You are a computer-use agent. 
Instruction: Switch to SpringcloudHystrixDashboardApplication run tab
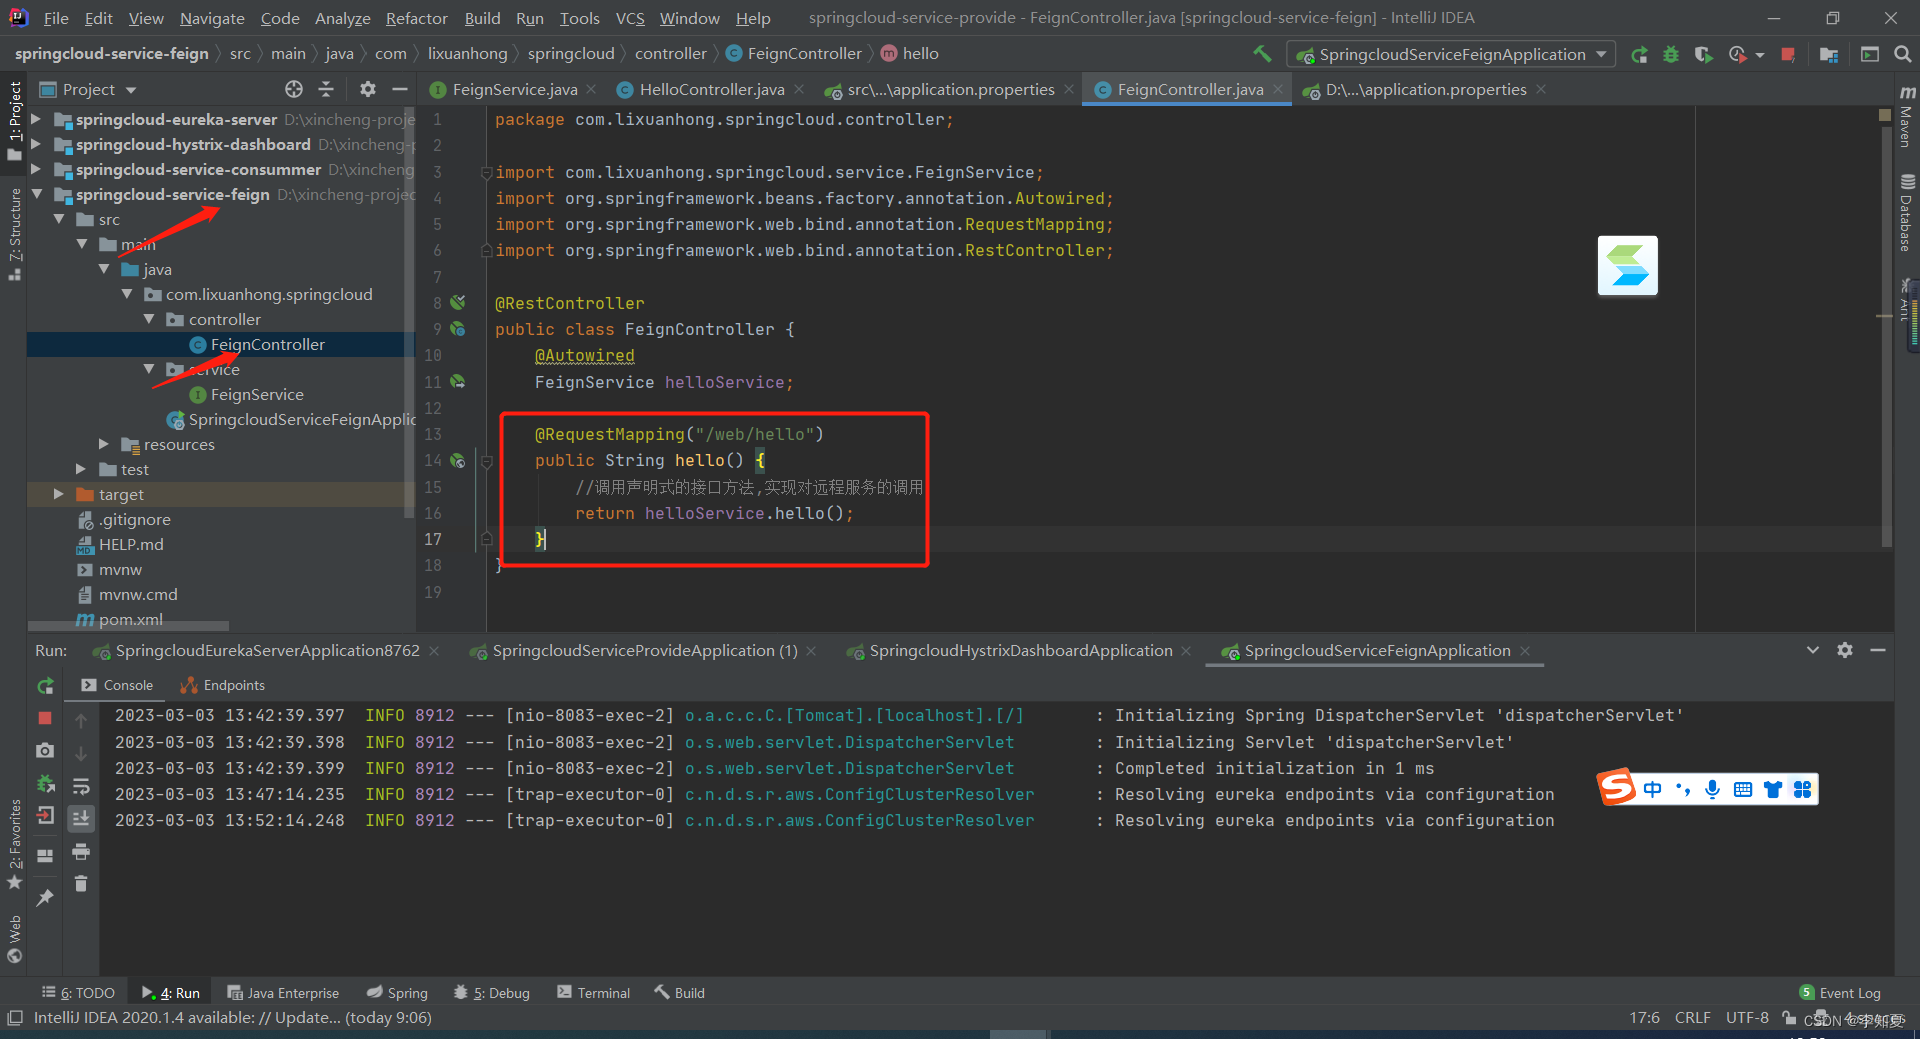[x=1020, y=650]
